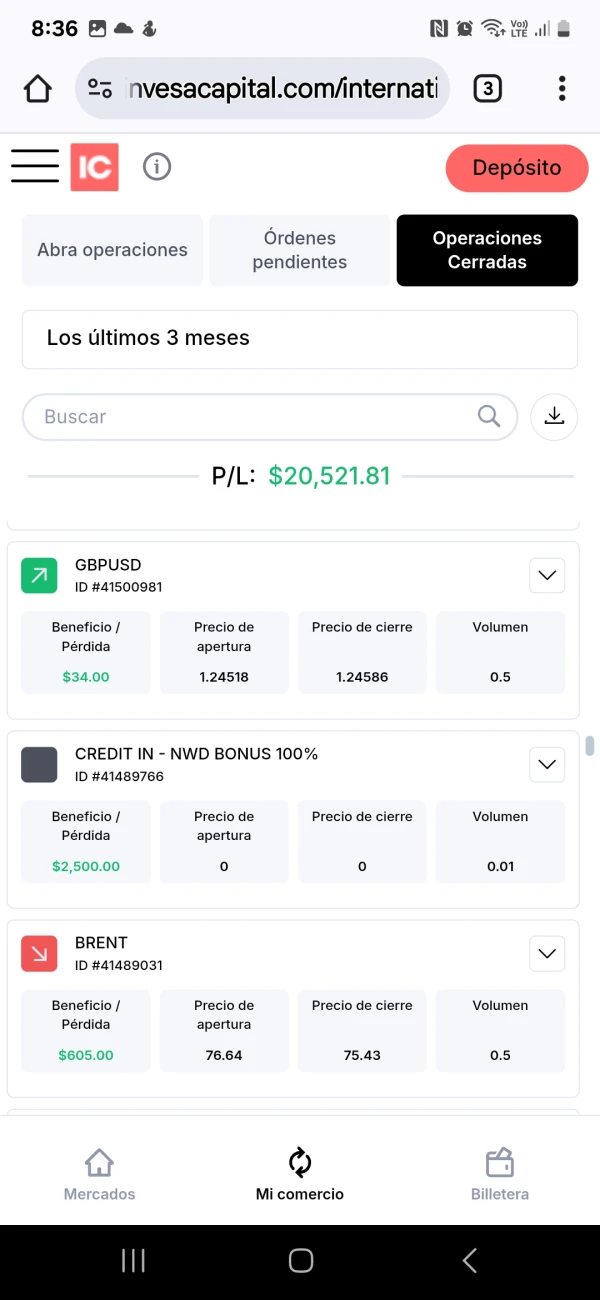
Task: Download closed operations report
Action: click(x=554, y=417)
